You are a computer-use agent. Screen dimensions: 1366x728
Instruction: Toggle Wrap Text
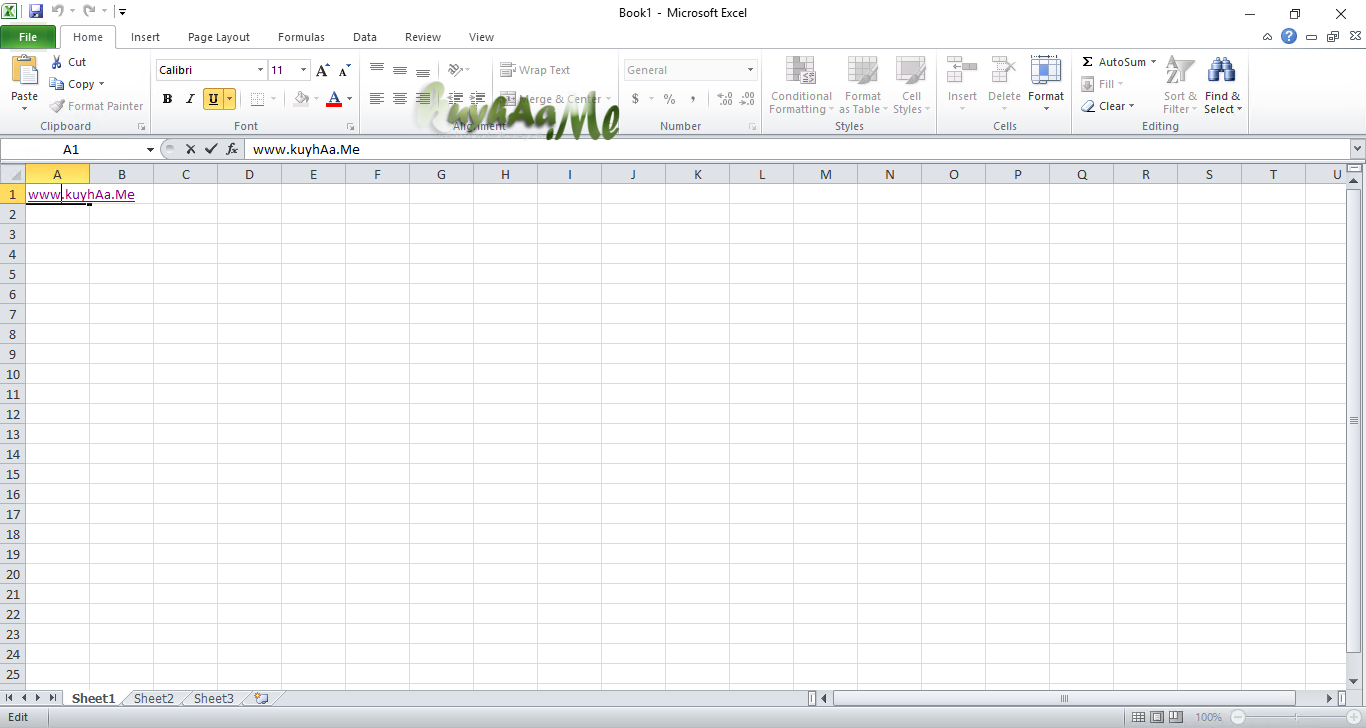536,70
